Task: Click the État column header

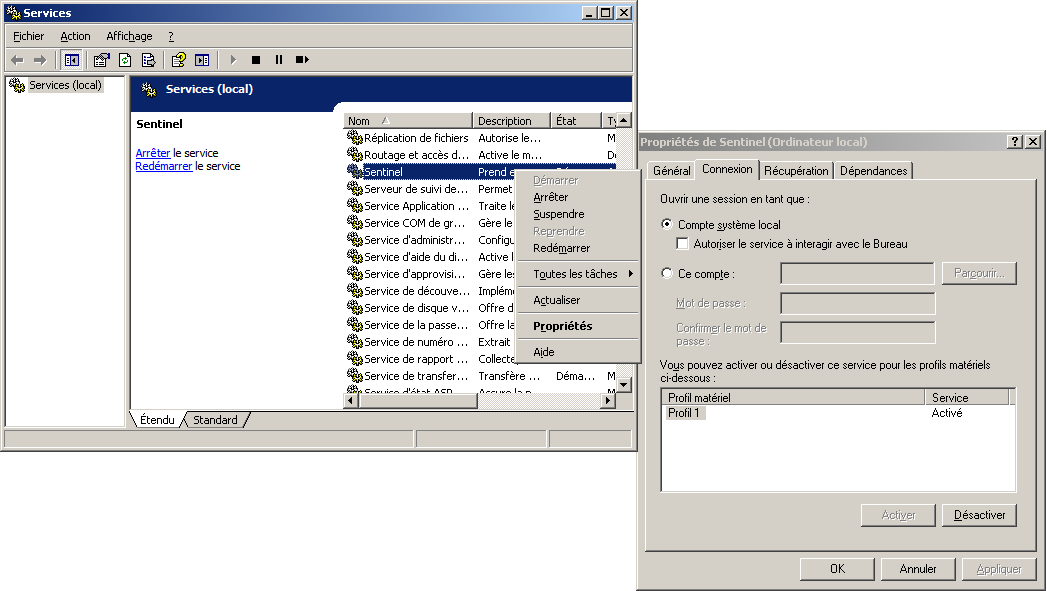Action: coord(576,121)
